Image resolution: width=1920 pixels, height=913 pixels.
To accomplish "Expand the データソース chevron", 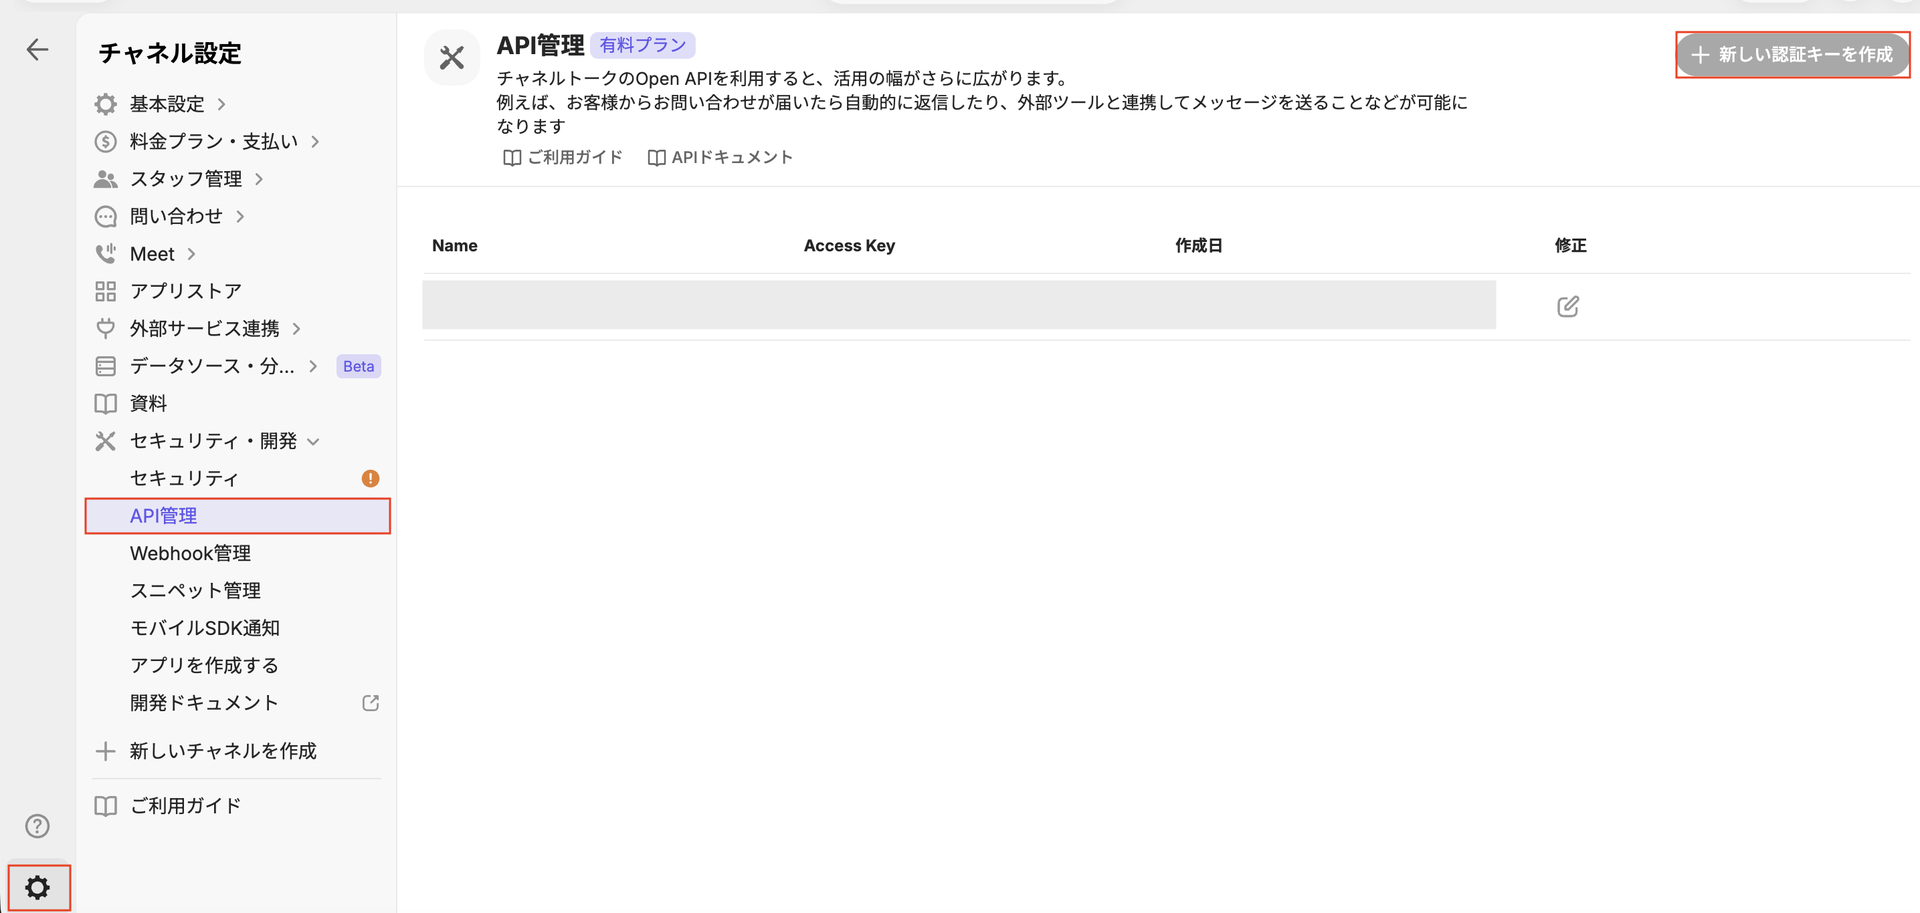I will [x=313, y=366].
